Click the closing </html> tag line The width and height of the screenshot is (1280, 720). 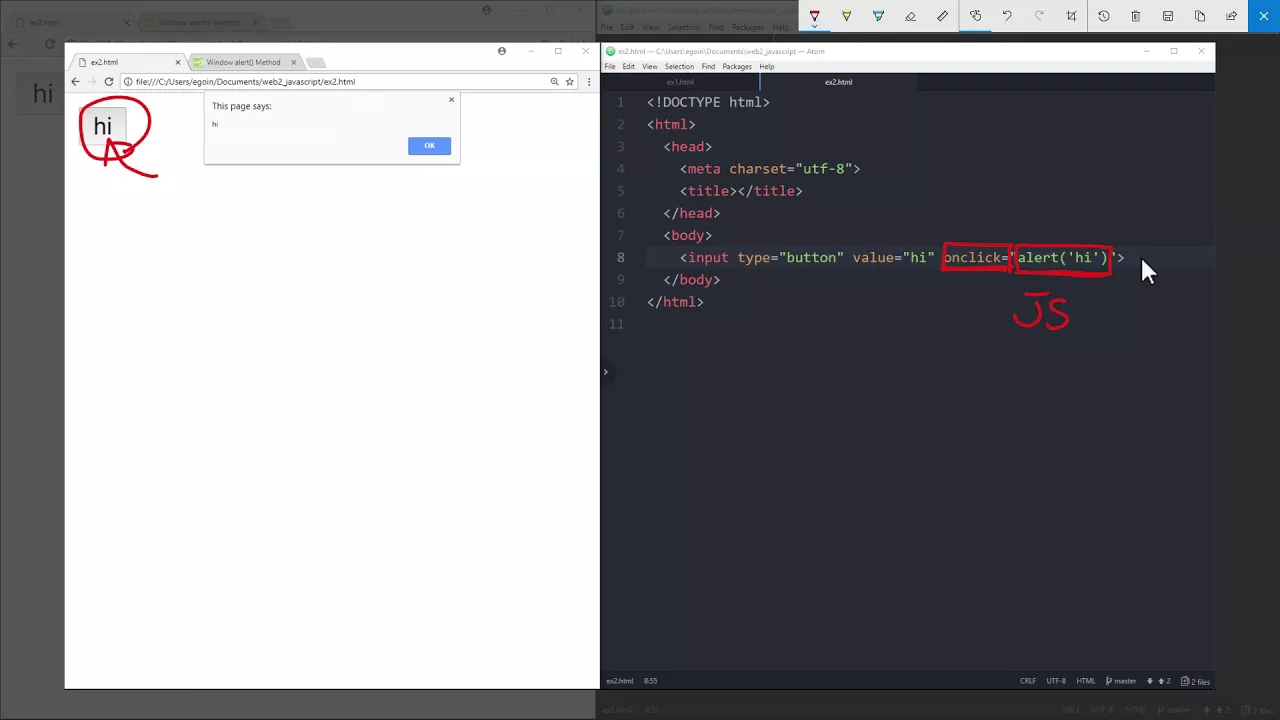[675, 302]
